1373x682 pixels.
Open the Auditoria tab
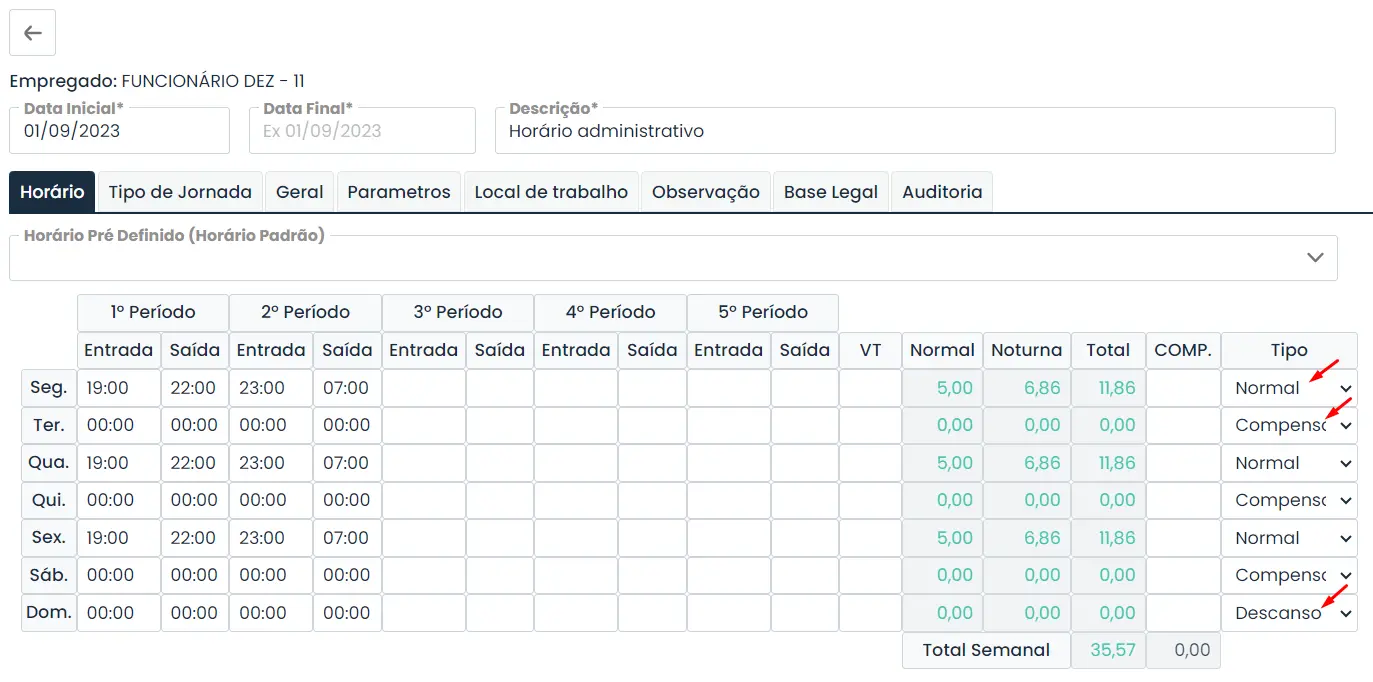click(942, 192)
